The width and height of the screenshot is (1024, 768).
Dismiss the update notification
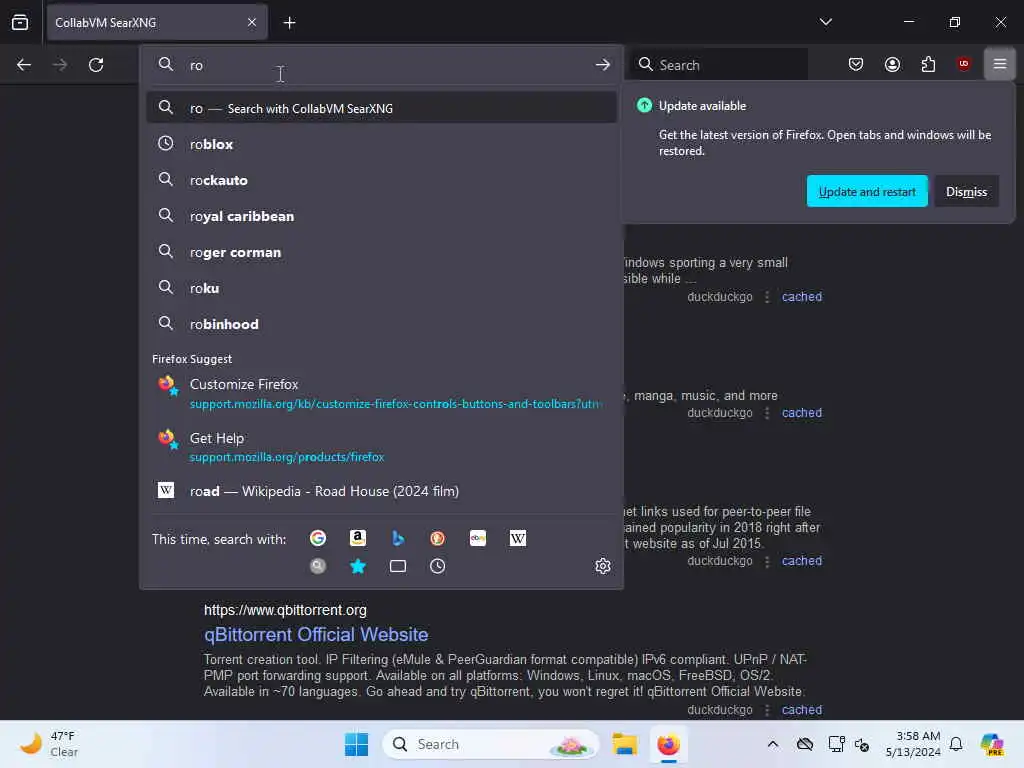[966, 191]
